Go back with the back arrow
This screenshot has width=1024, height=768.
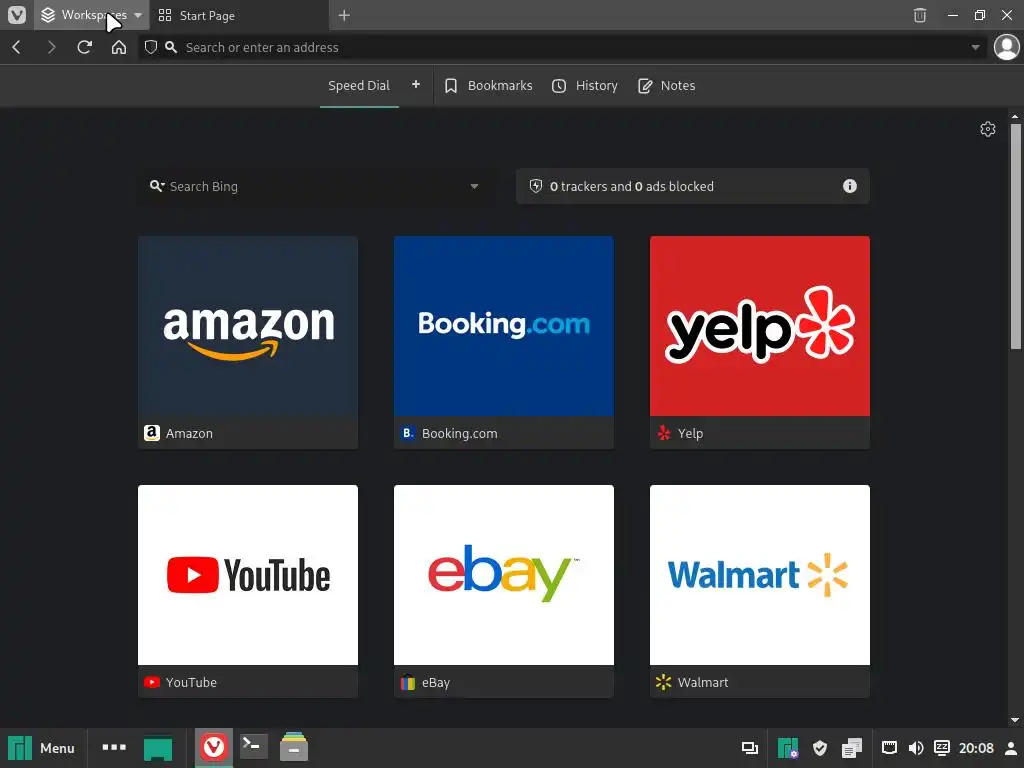(17, 47)
